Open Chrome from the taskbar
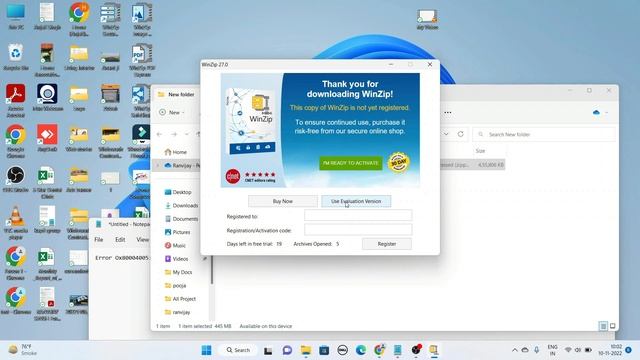The height and width of the screenshot is (360, 640). coord(379,350)
